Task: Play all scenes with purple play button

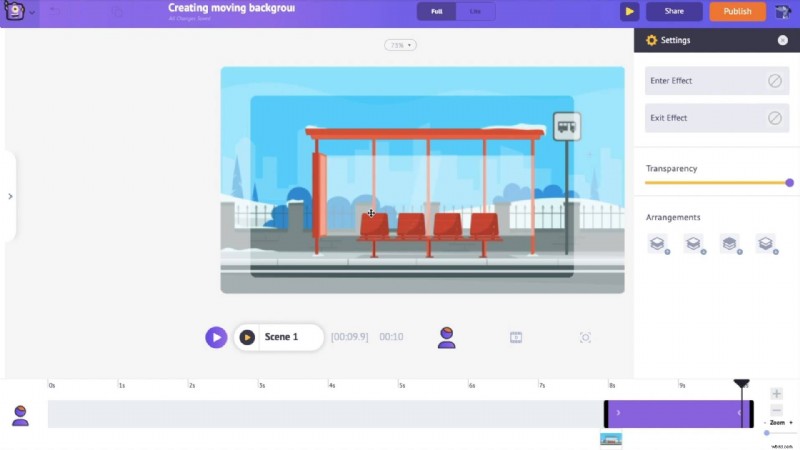Action: (x=216, y=337)
